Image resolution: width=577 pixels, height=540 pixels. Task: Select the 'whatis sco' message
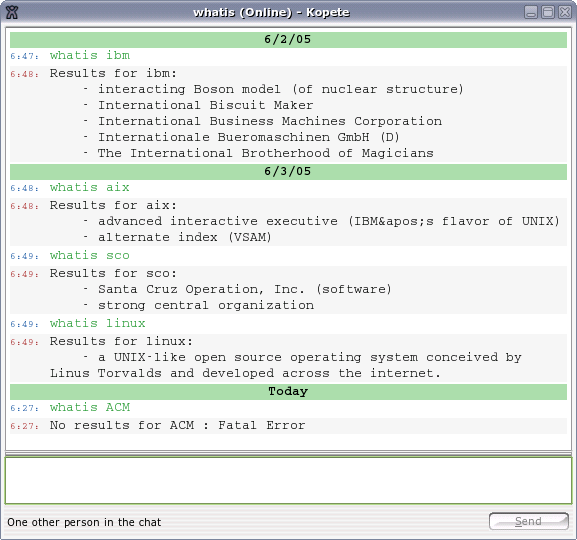click(x=89, y=256)
